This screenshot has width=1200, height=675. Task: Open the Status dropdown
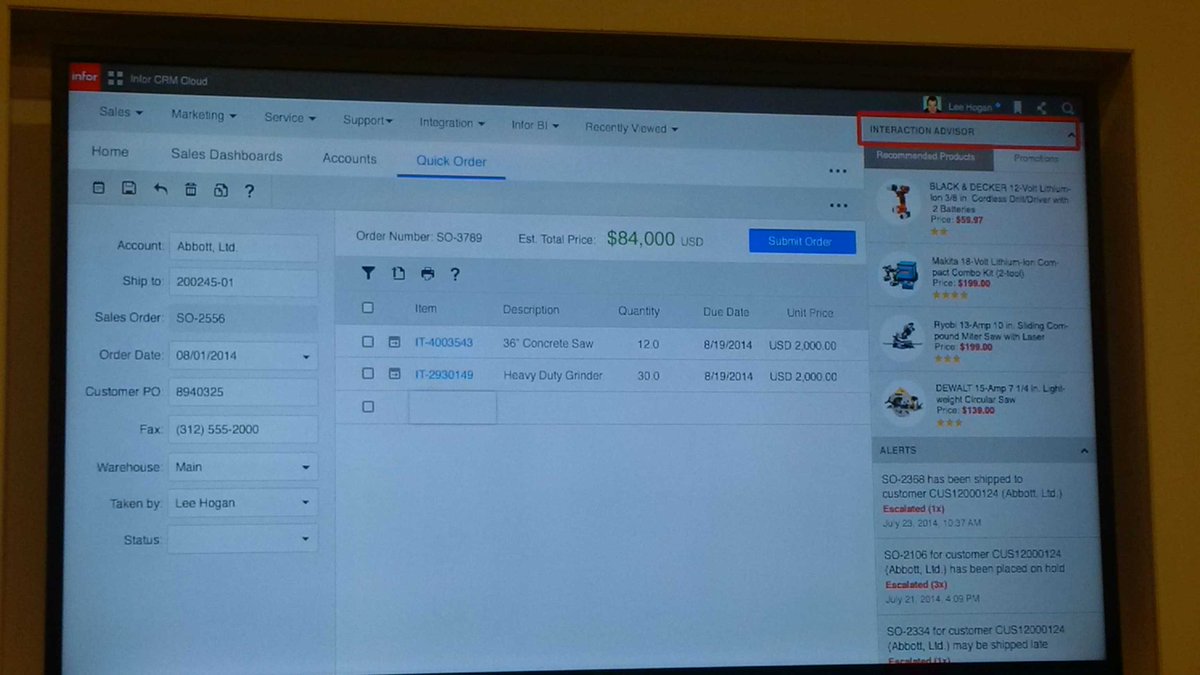[306, 540]
